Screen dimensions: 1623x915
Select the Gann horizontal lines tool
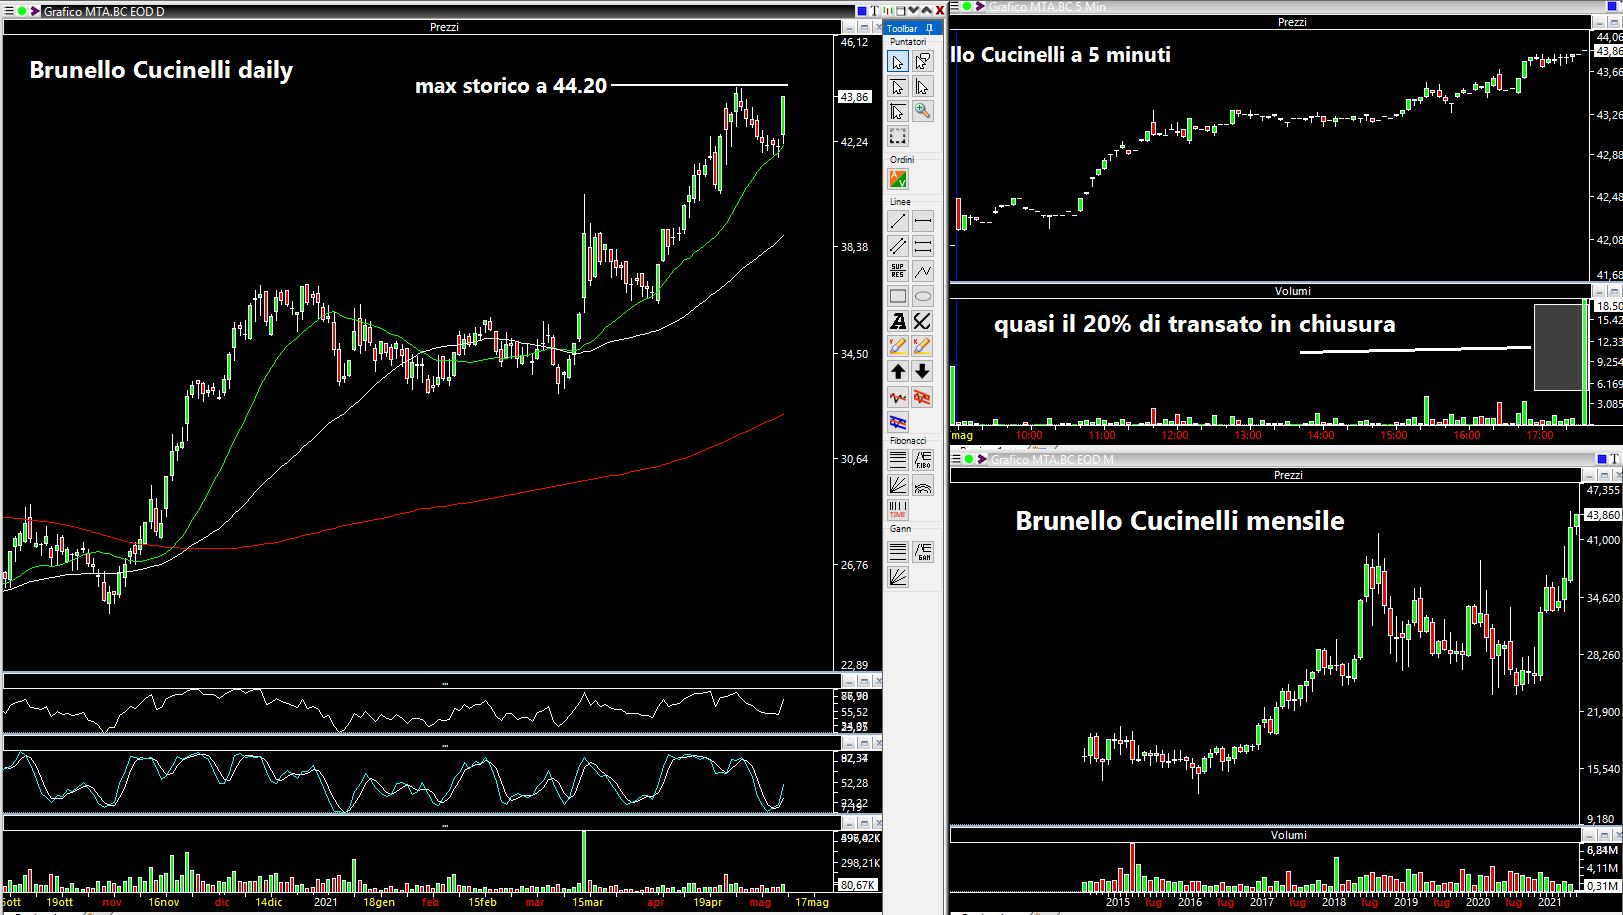click(x=898, y=551)
